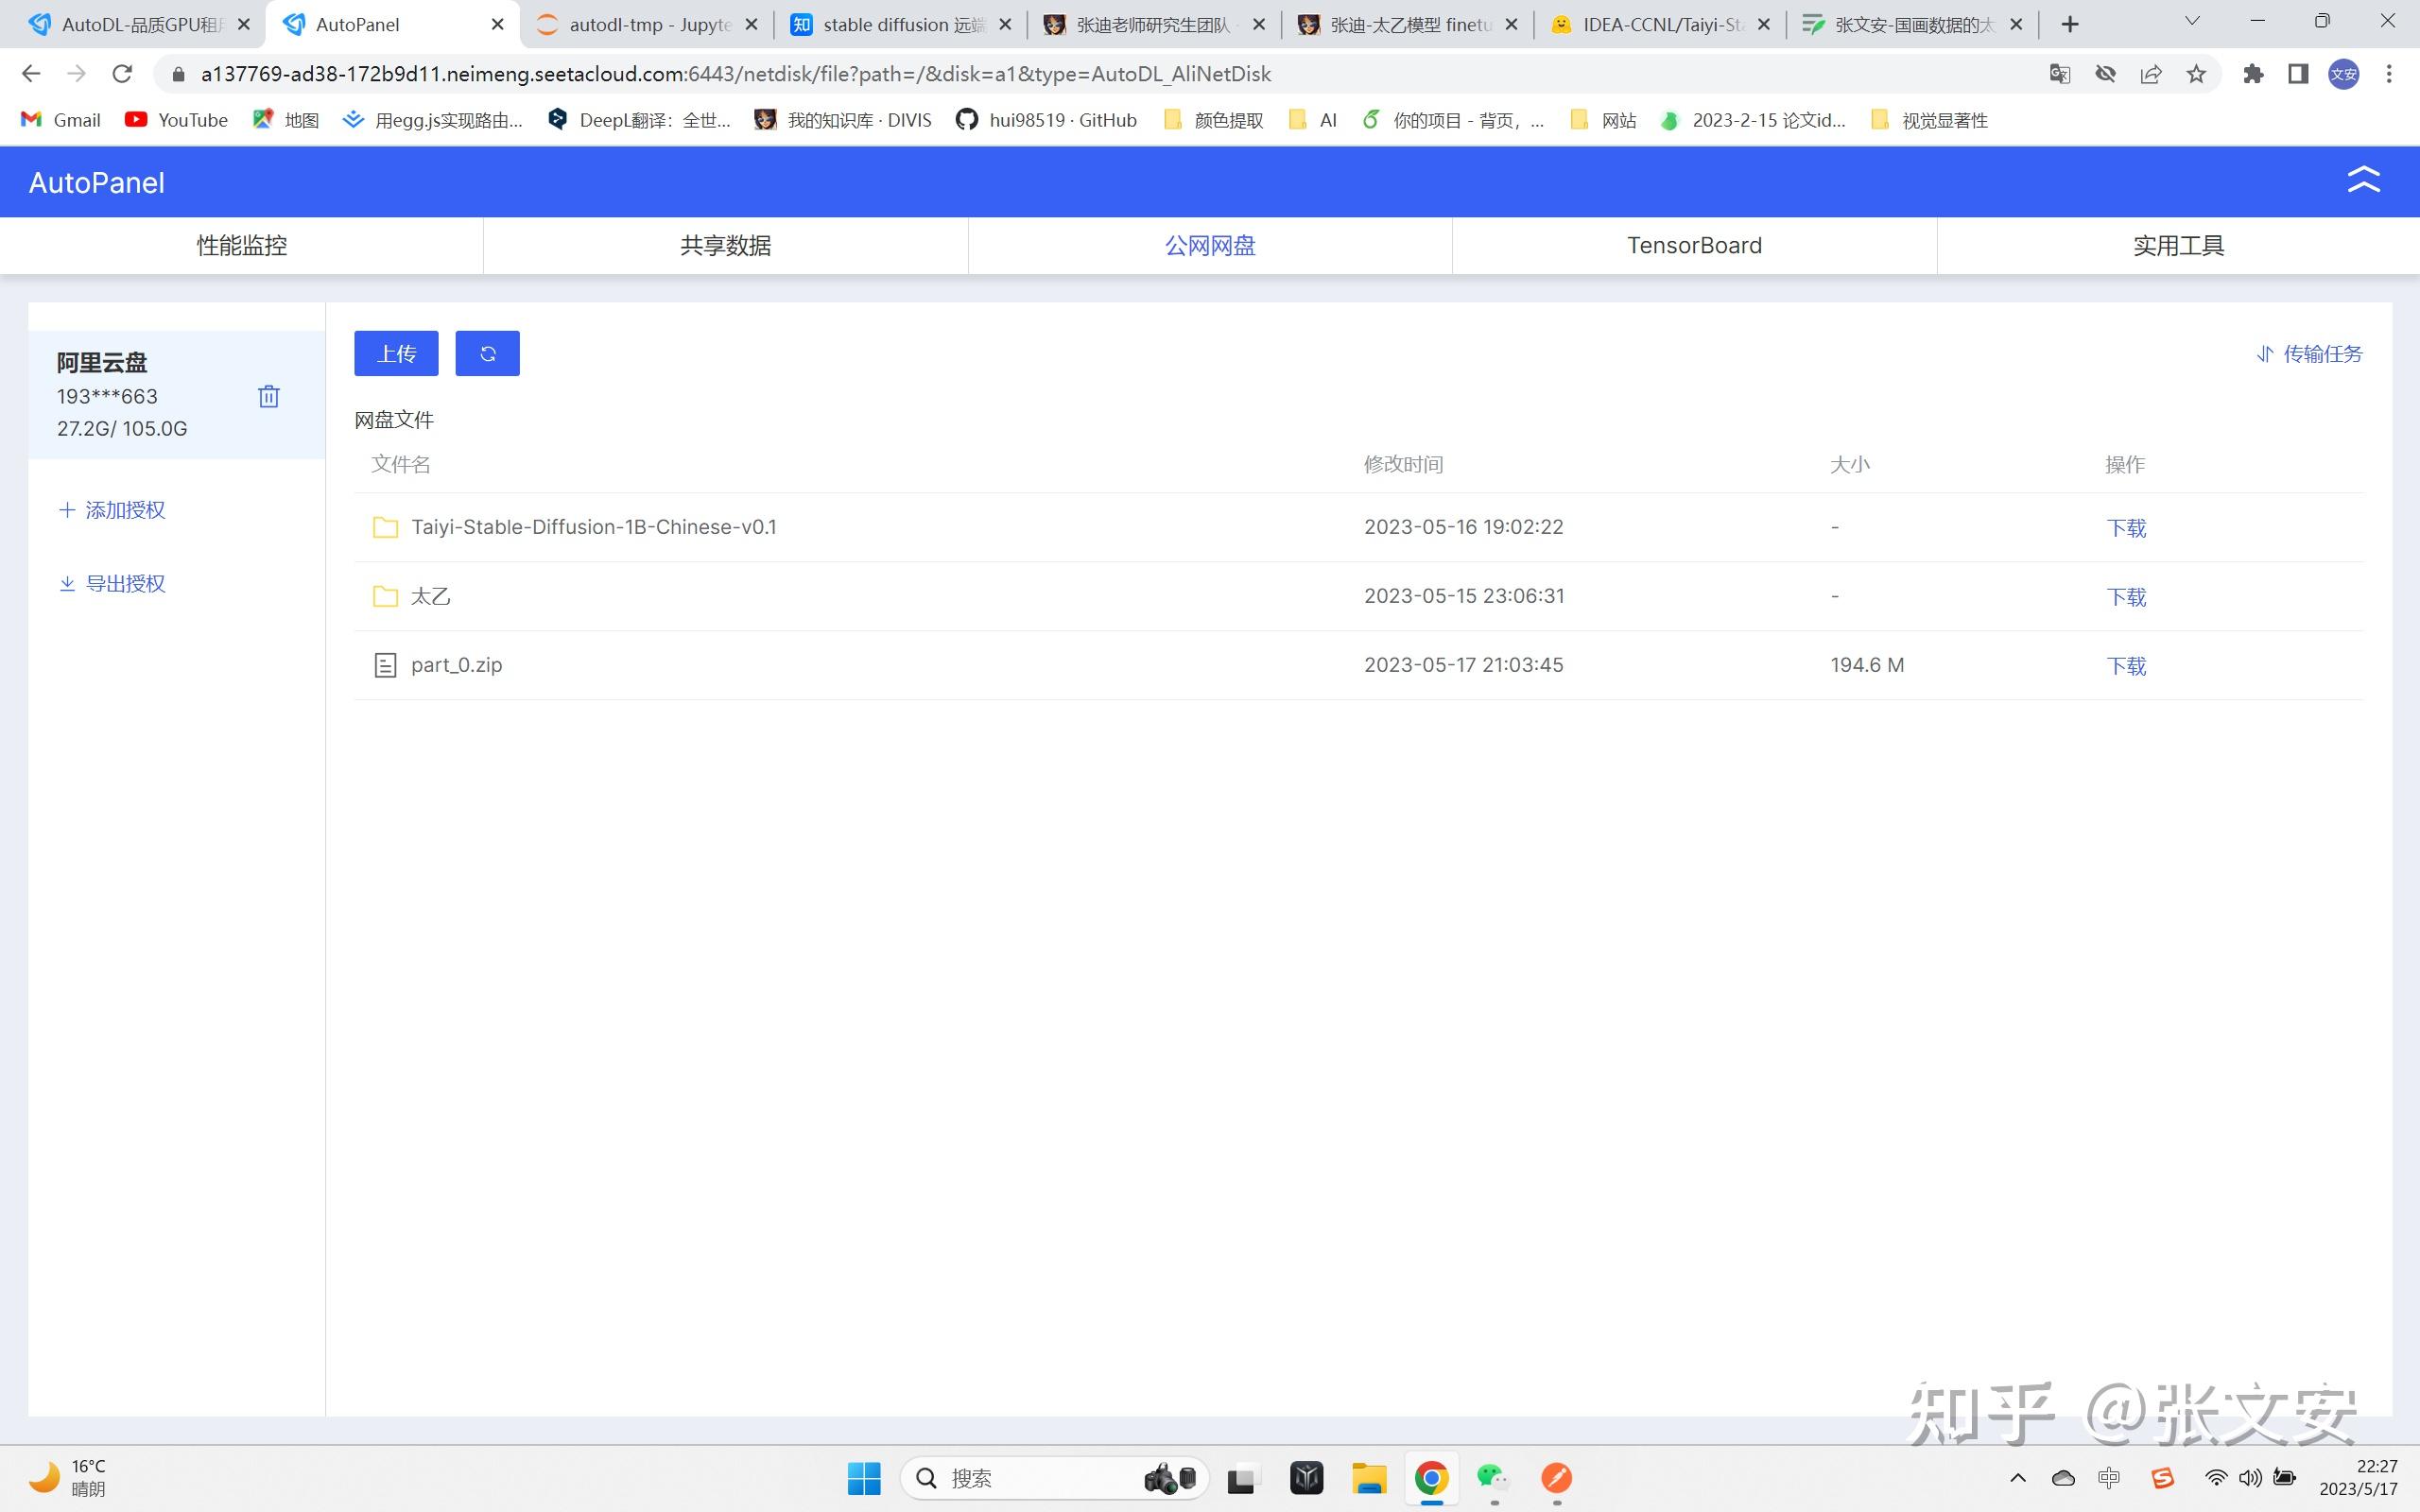Click the share page icon in the address bar
This screenshot has height=1512, width=2420.
2151,74
